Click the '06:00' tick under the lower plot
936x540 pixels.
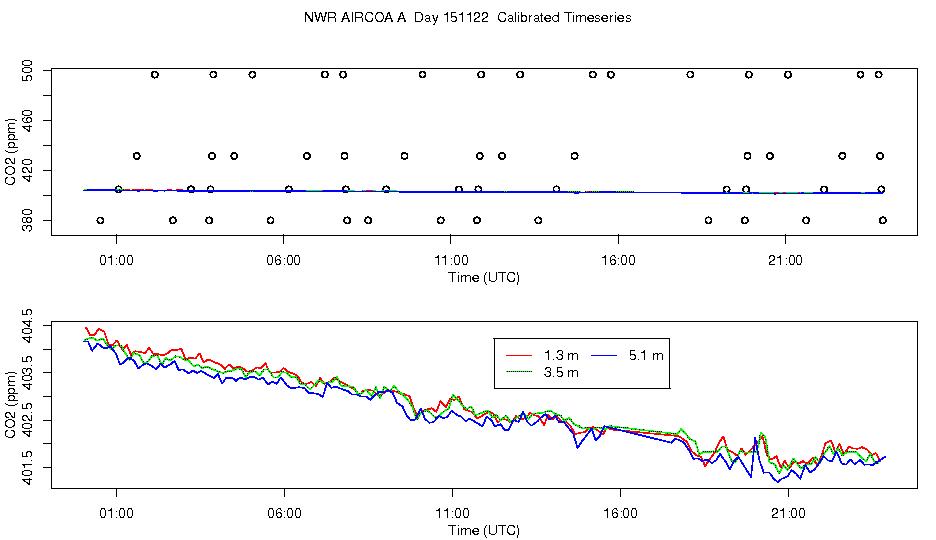[x=284, y=513]
